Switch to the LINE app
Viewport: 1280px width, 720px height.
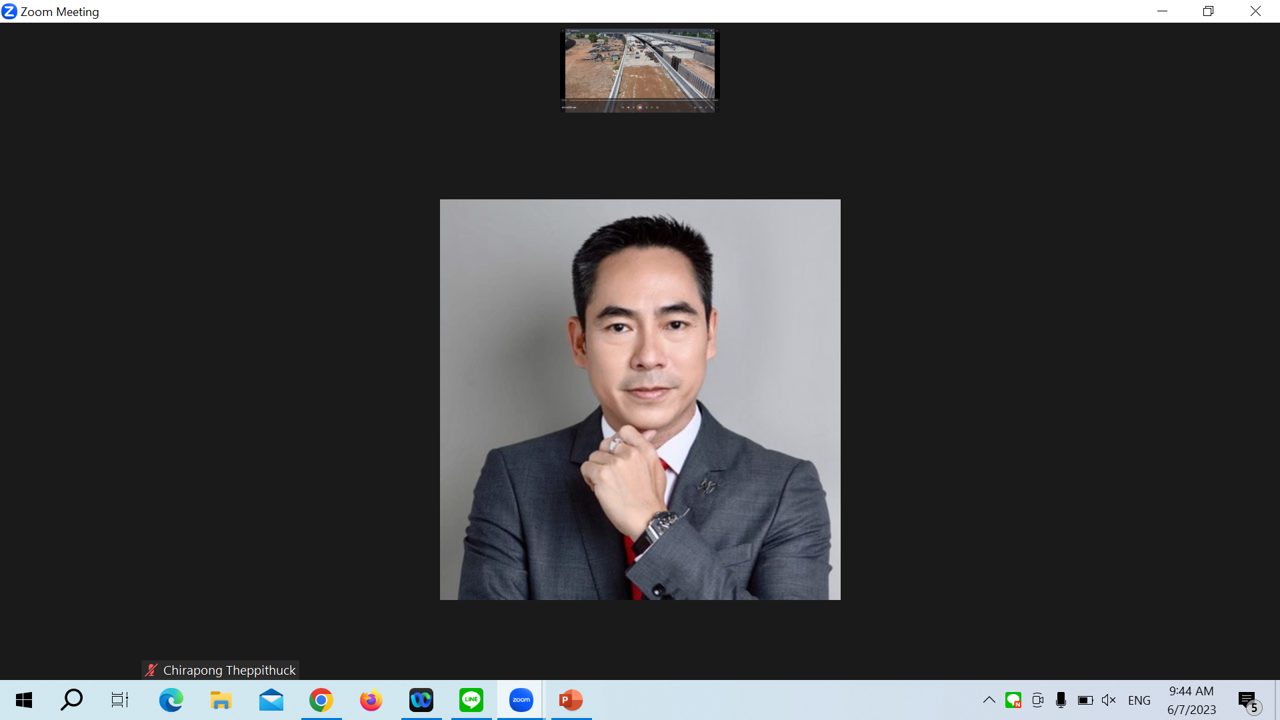coord(471,700)
